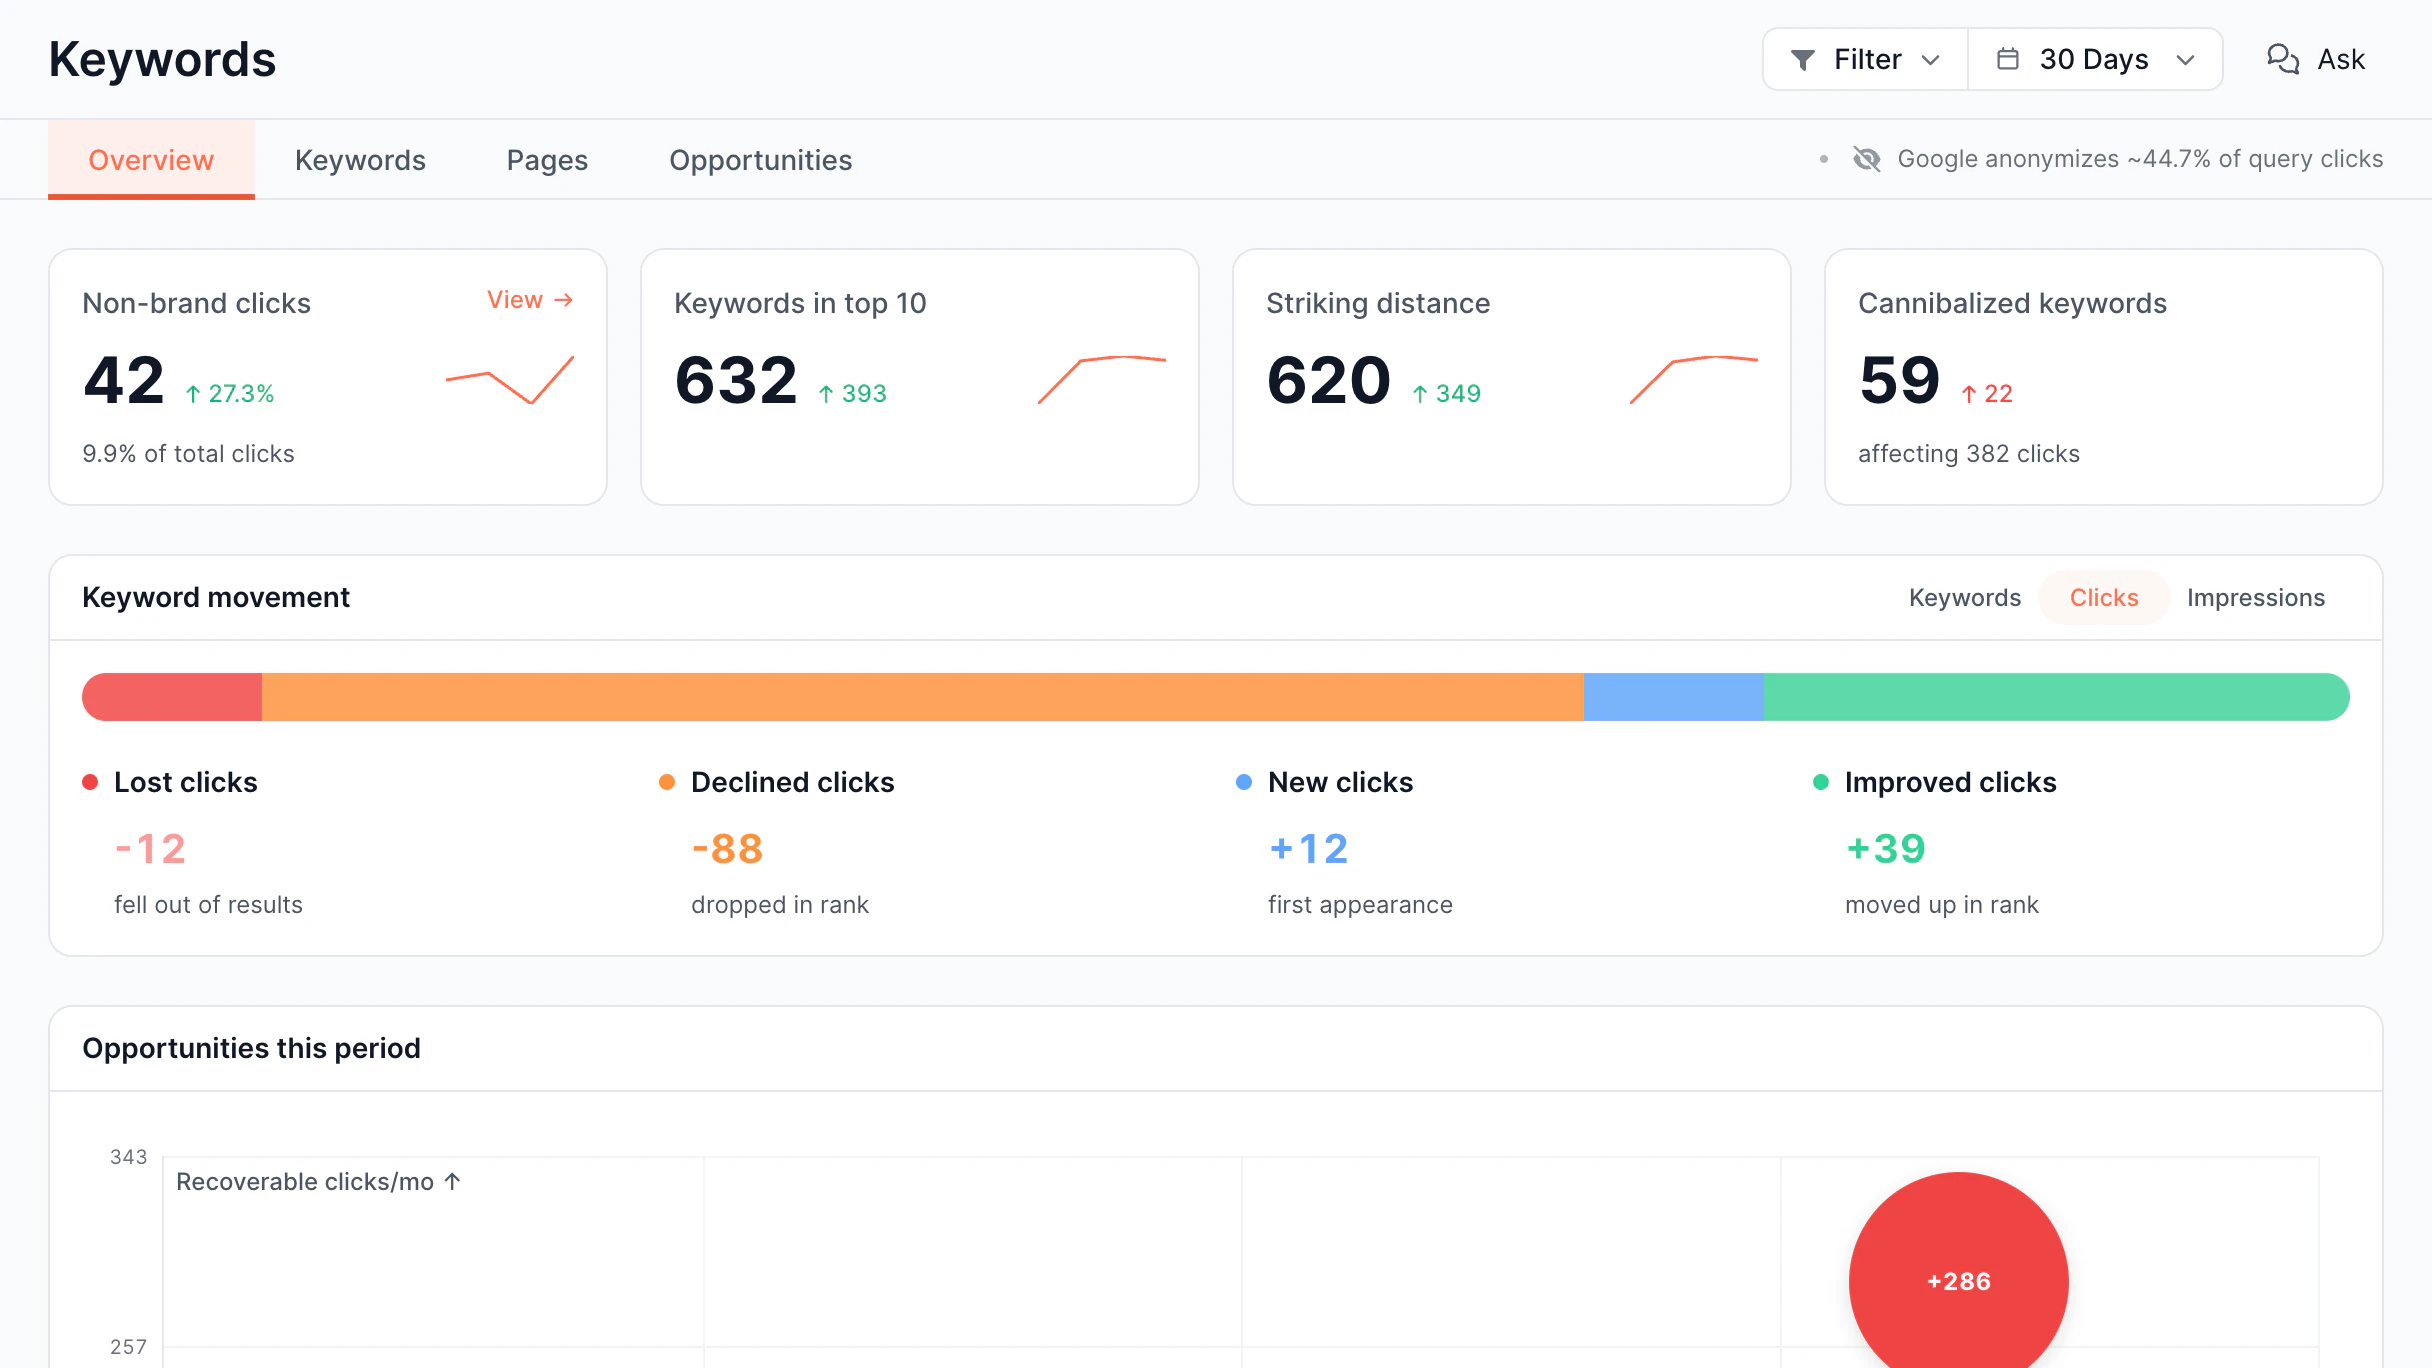The image size is (2432, 1368).
Task: Click the blue dot beside New clicks
Action: (x=1244, y=782)
